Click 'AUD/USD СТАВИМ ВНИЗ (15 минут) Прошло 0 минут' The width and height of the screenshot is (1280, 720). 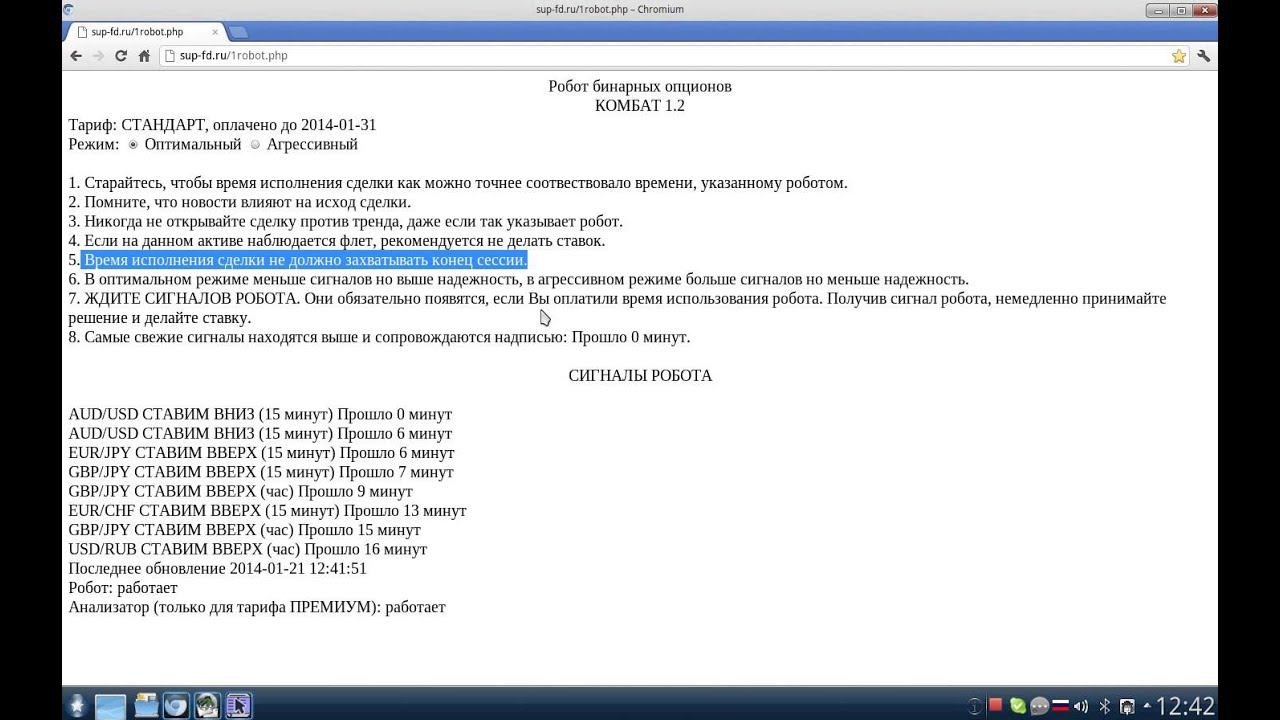(260, 414)
